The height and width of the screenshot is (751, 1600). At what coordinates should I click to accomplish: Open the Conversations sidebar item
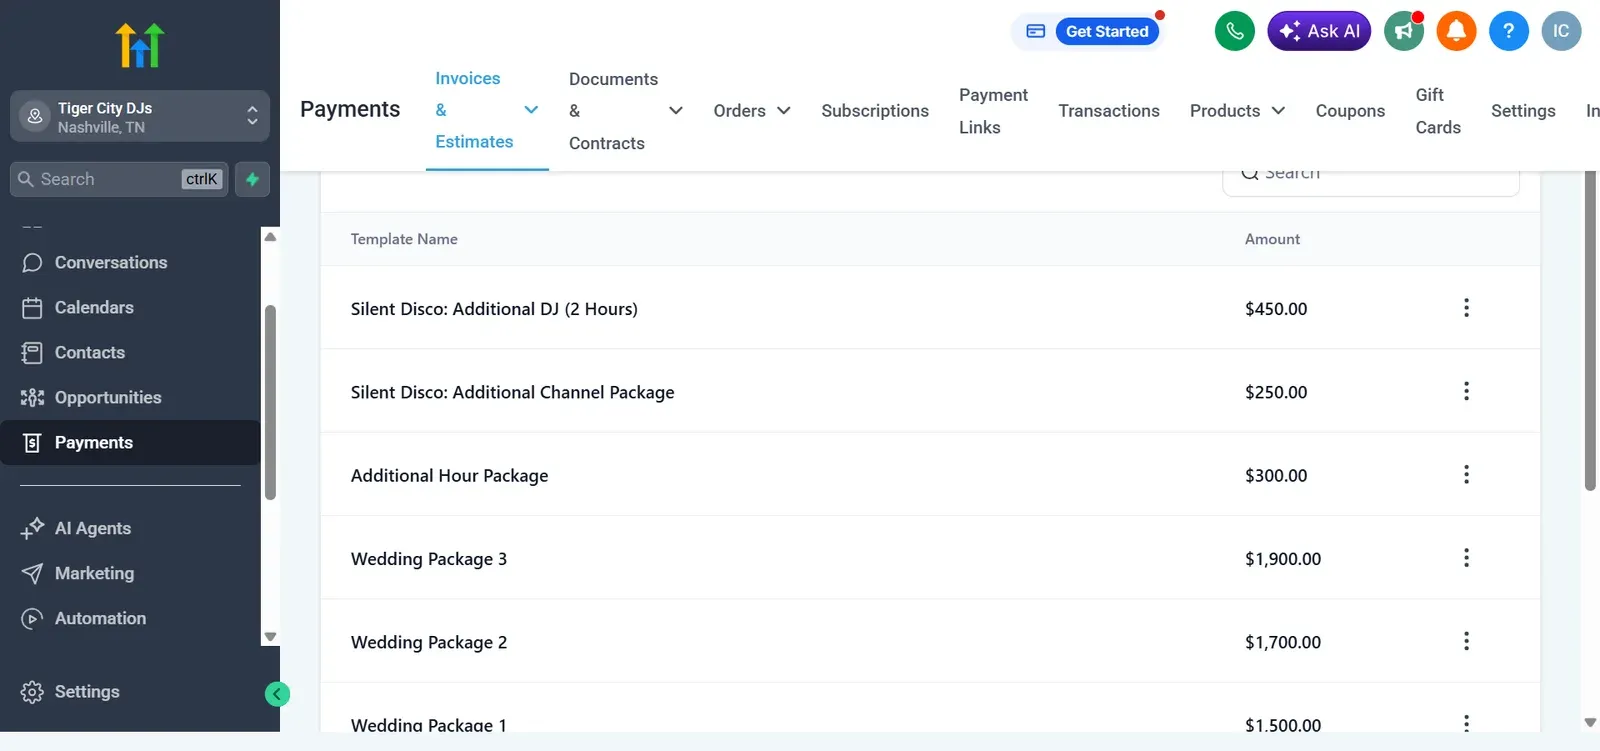click(130, 262)
